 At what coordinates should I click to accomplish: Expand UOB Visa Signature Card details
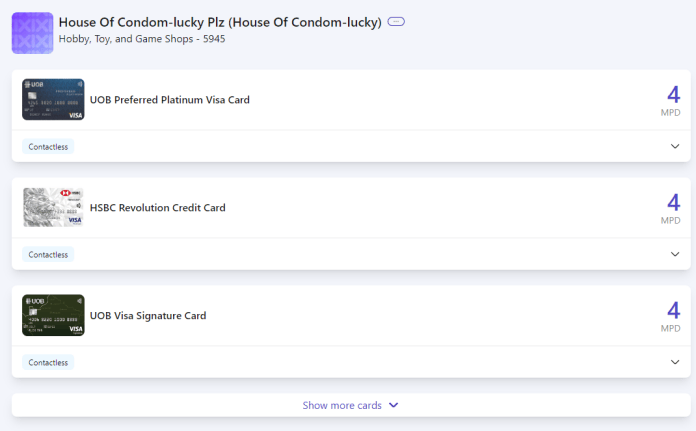tap(675, 362)
